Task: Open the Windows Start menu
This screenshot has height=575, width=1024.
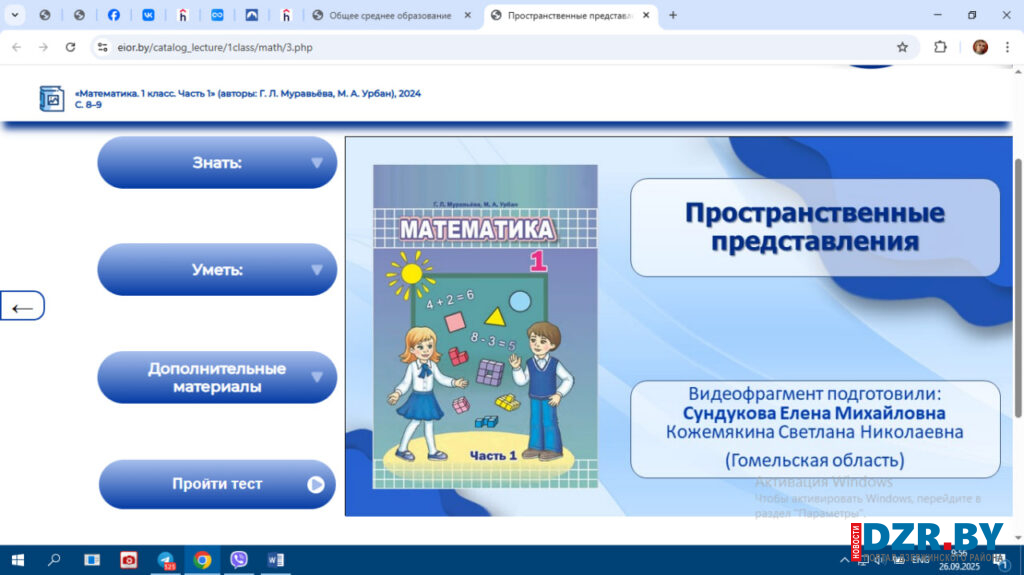Action: (x=18, y=560)
